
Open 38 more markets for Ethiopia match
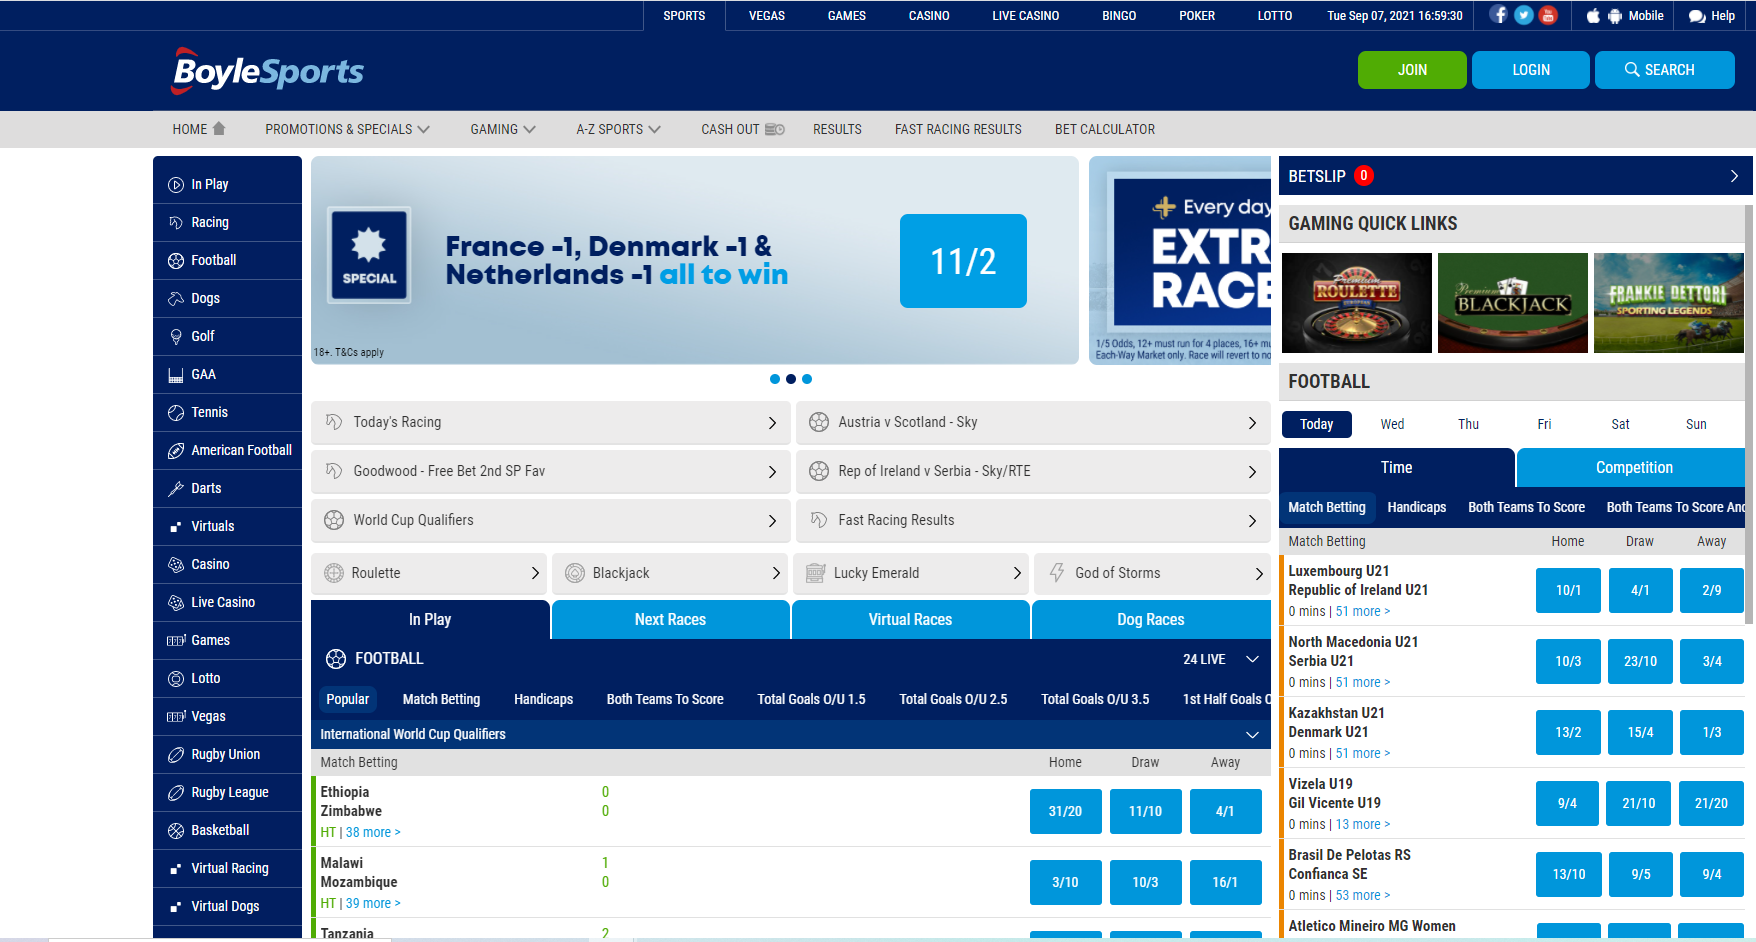pos(373,832)
